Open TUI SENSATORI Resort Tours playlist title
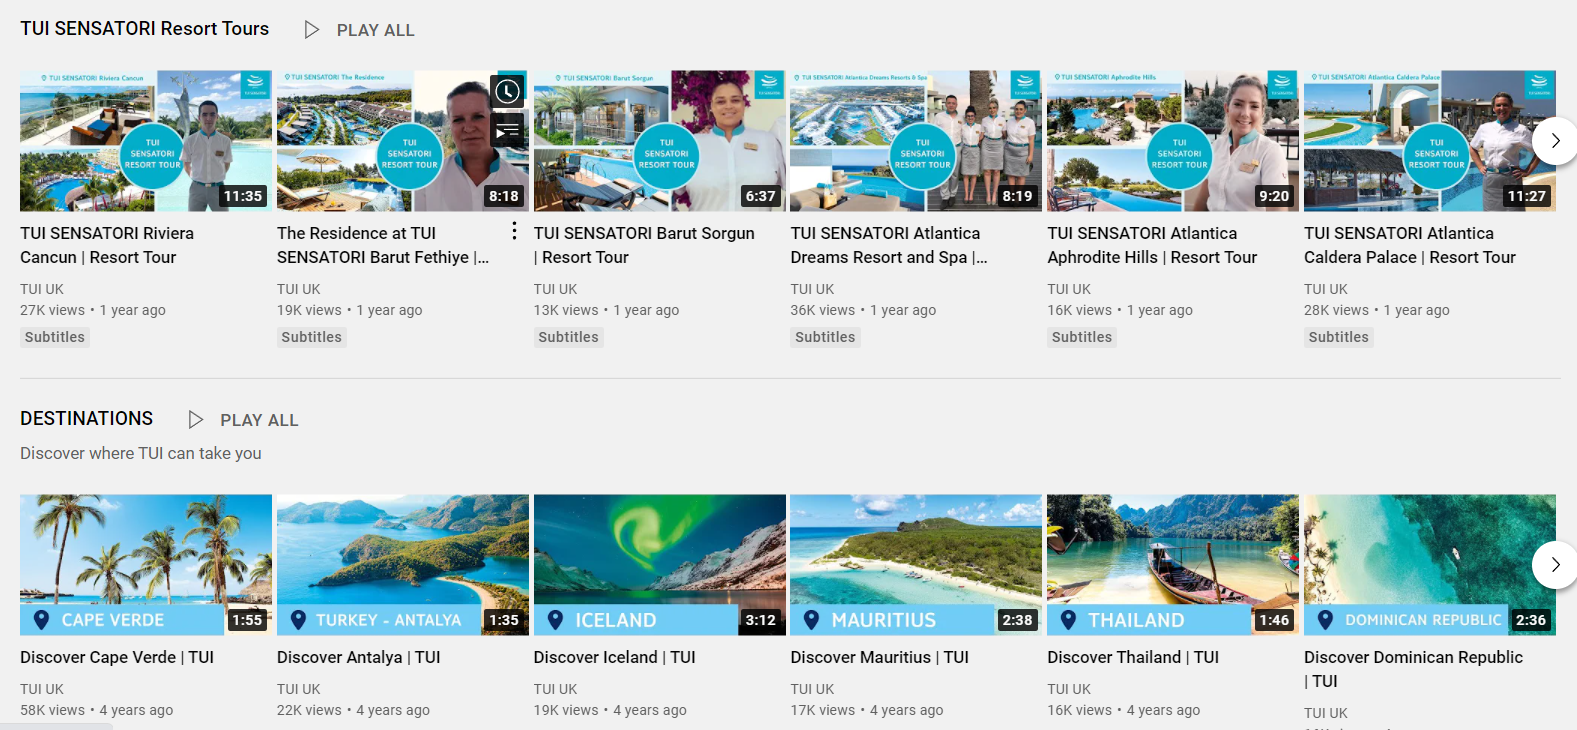The width and height of the screenshot is (1577, 730). coord(144,29)
